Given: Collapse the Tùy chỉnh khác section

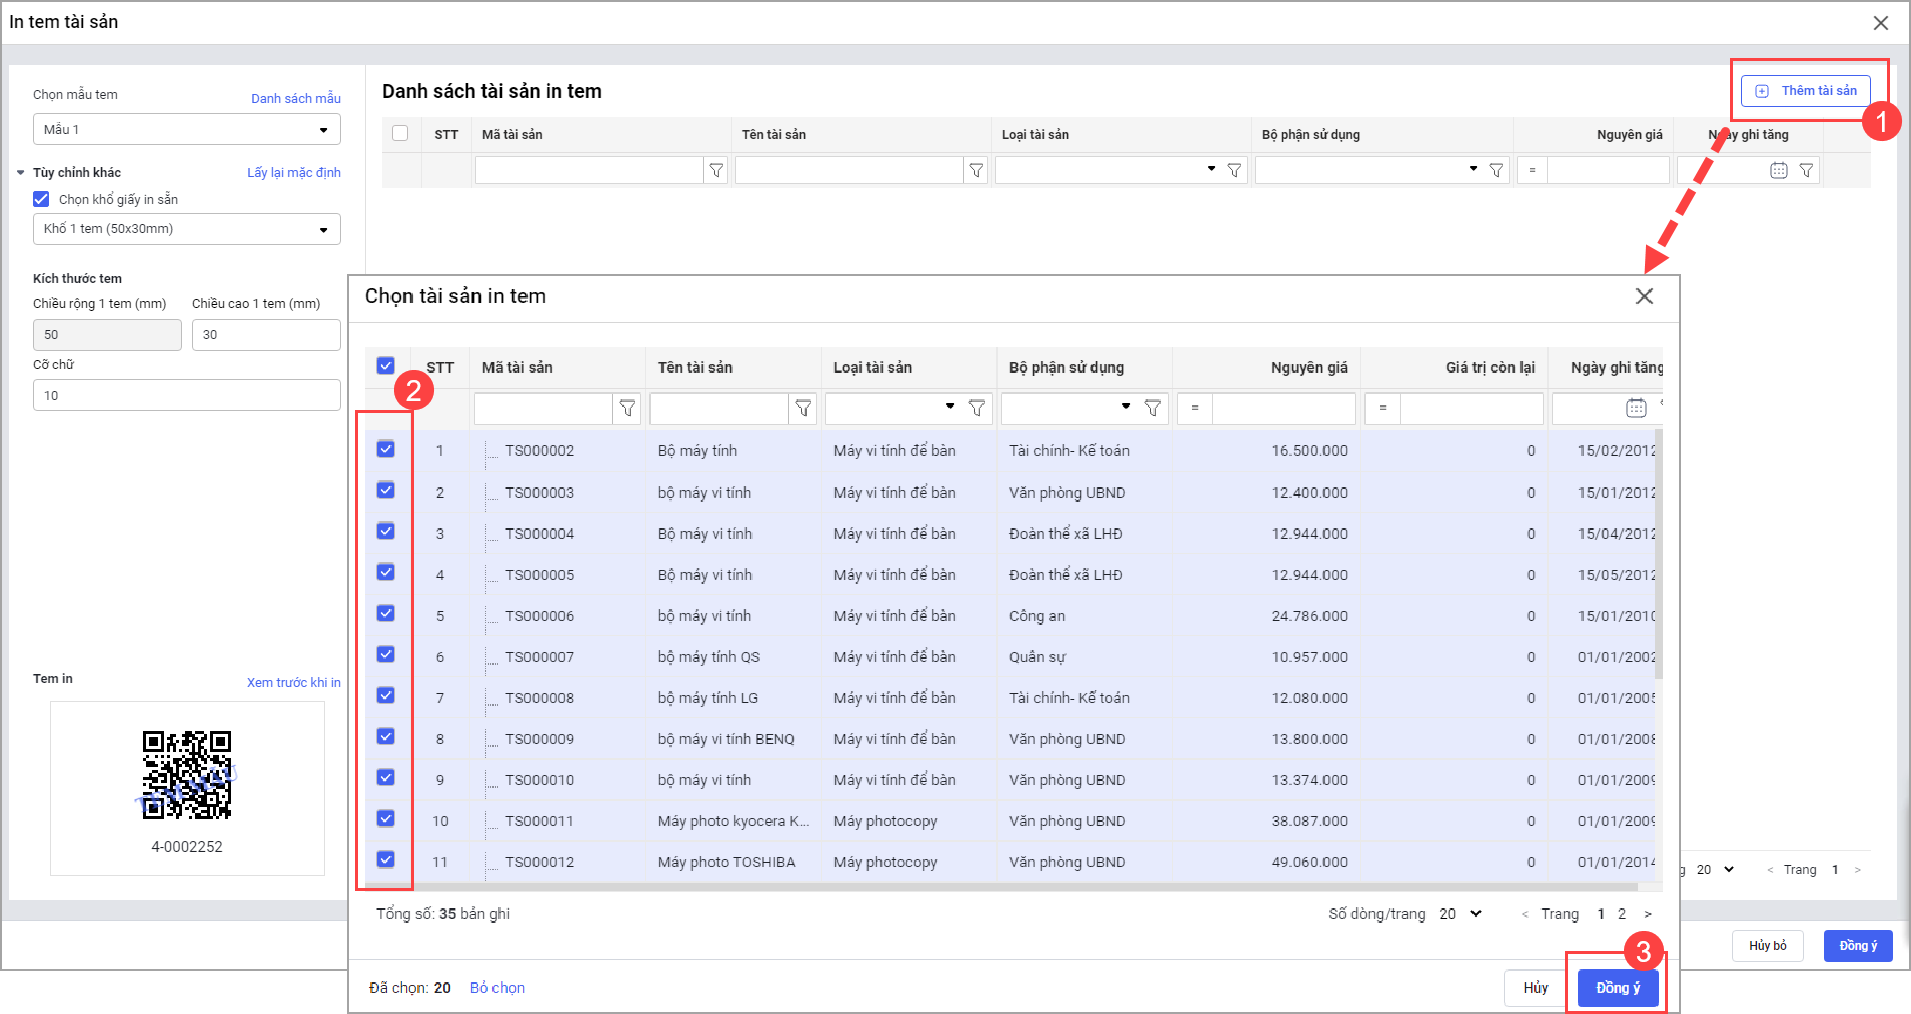Looking at the screenshot, I should pos(21,173).
